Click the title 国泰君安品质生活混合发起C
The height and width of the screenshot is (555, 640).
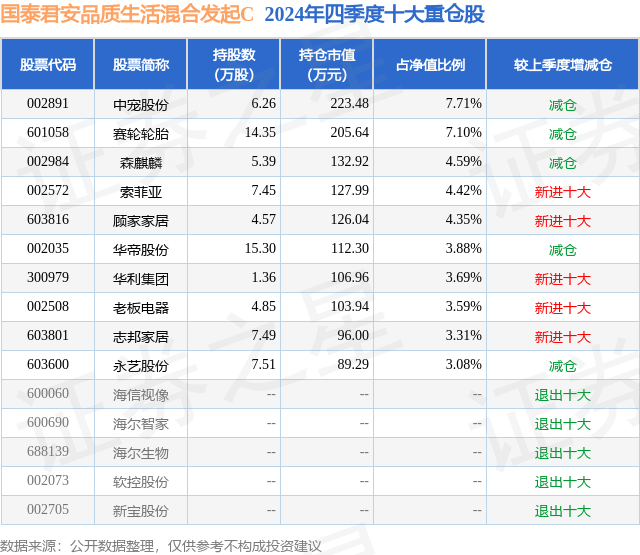pyautogui.click(x=127, y=13)
